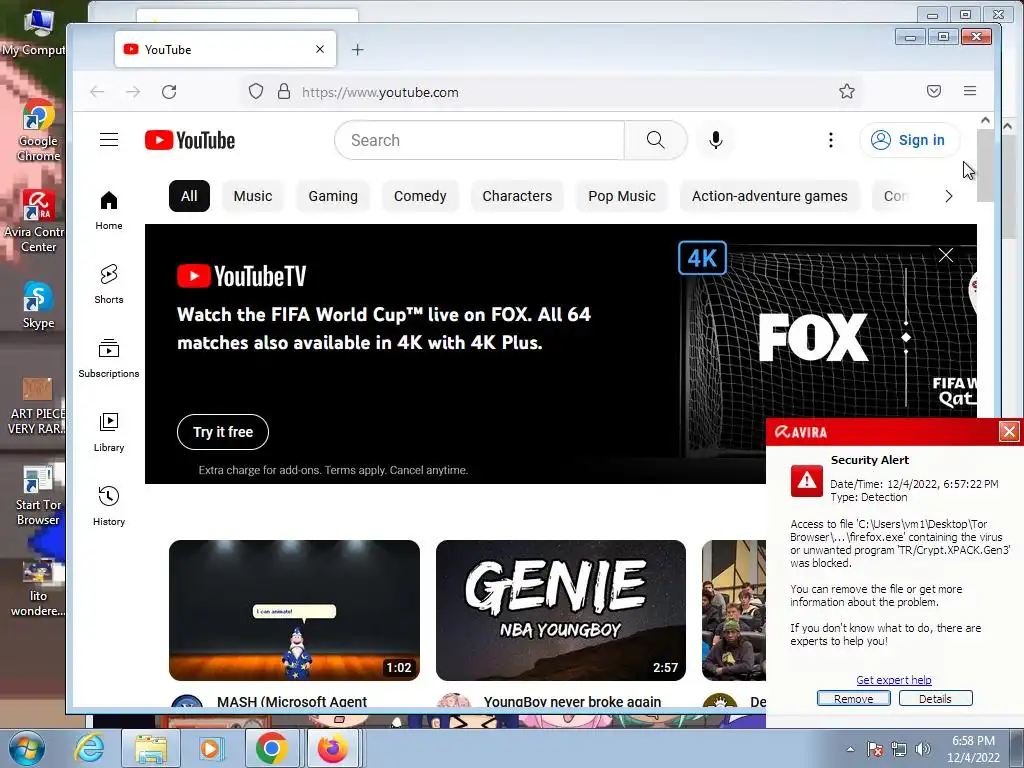
Task: Select the Music category chip
Action: (253, 196)
